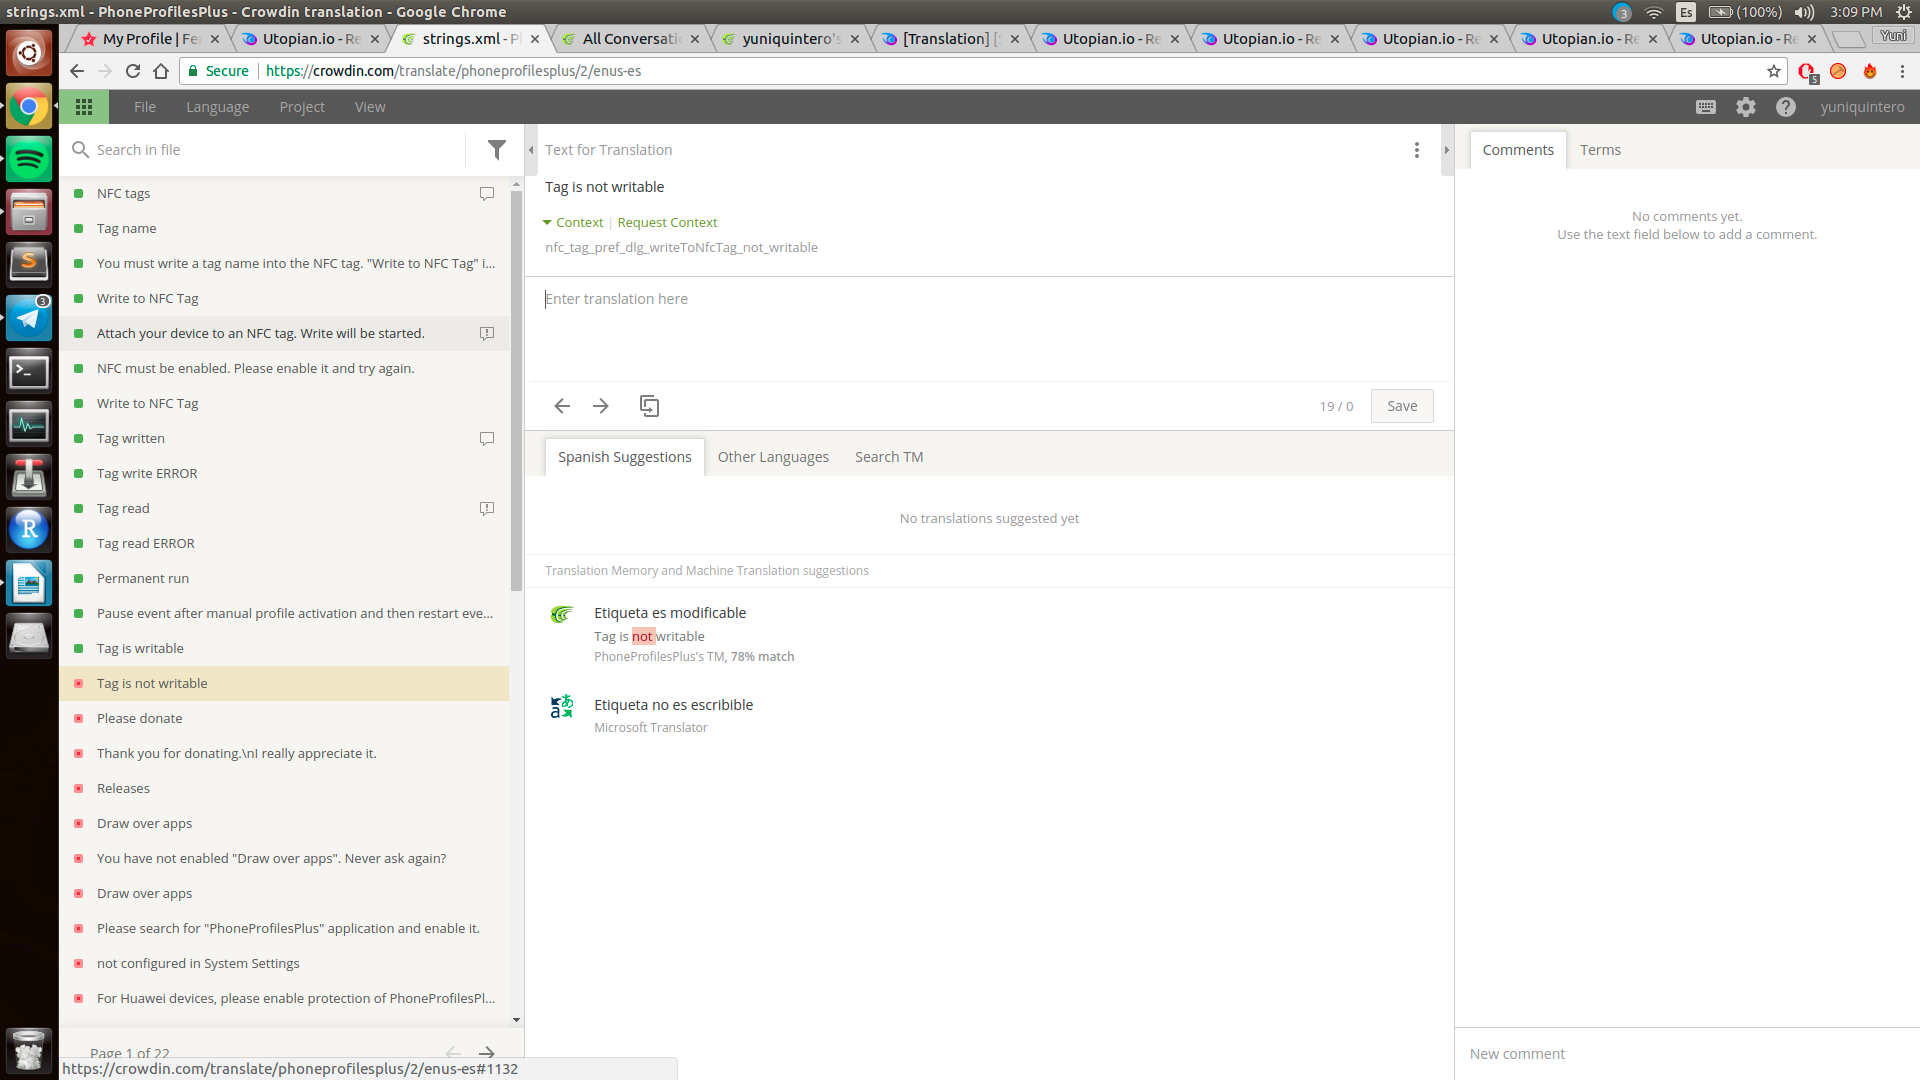The width and height of the screenshot is (1920, 1080).
Task: Select the Spanish Suggestions tab
Action: 624,457
